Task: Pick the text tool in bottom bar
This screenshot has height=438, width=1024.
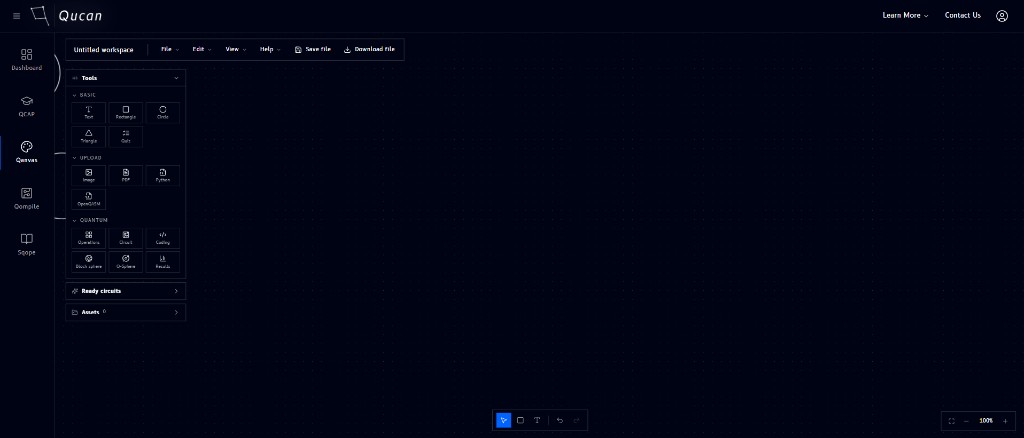Action: pos(537,420)
